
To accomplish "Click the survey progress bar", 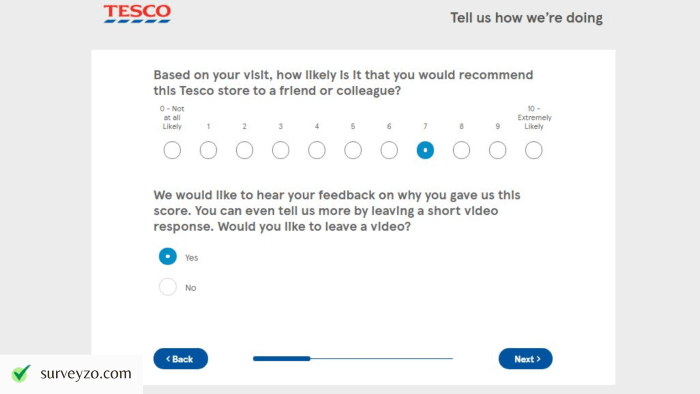I will (x=353, y=358).
